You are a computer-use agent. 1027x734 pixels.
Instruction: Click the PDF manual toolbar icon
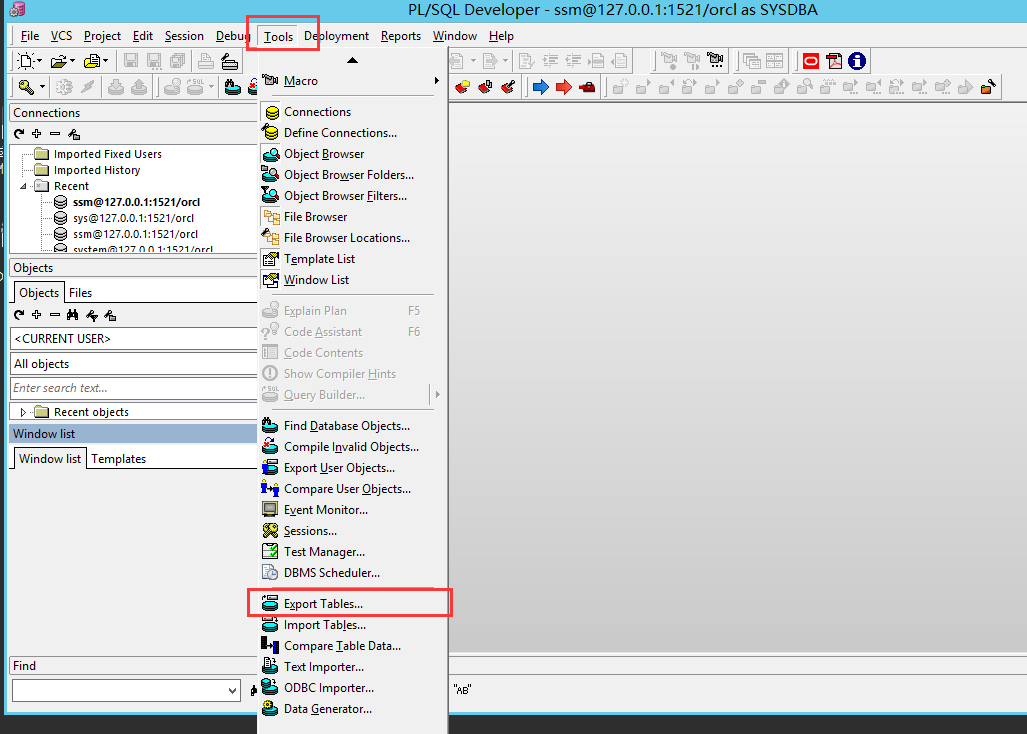point(834,61)
